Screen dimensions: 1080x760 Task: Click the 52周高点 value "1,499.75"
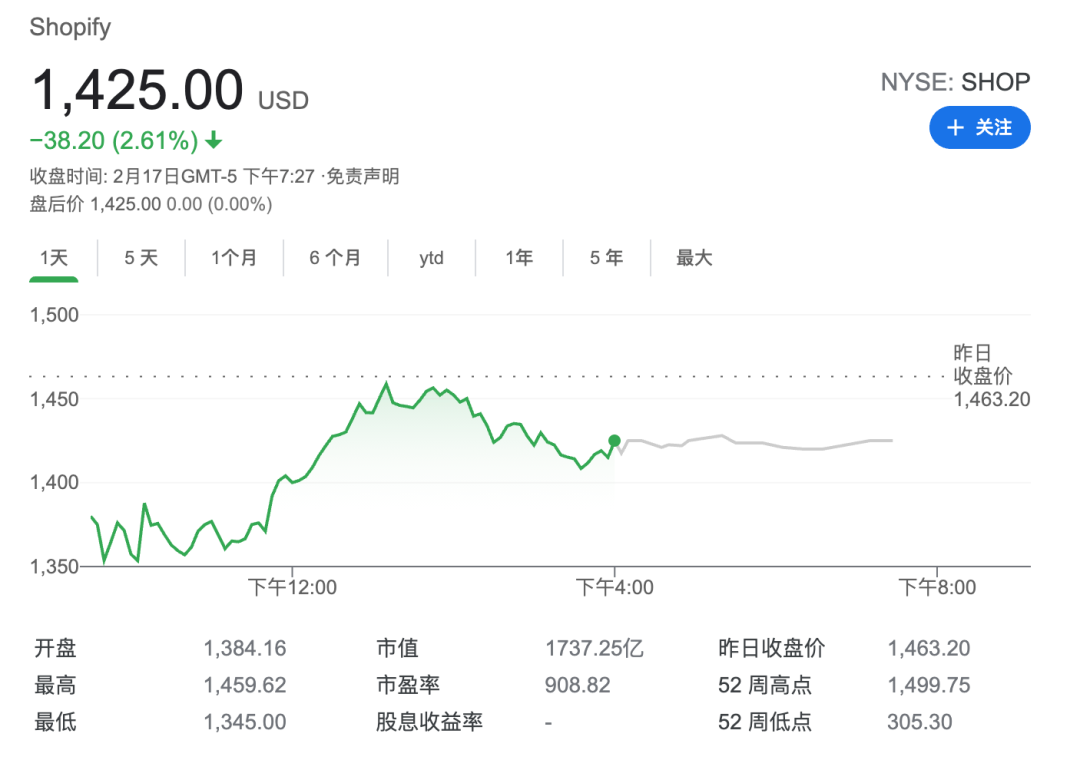931,685
